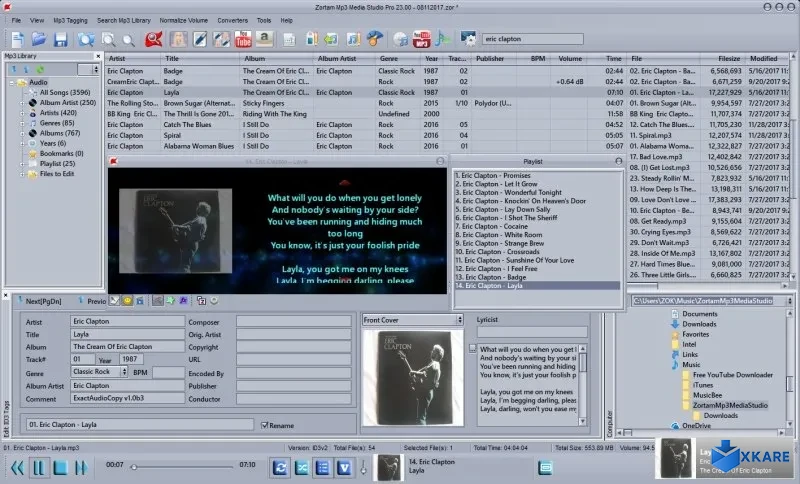Click the mini player icon at far right

(x=545, y=467)
